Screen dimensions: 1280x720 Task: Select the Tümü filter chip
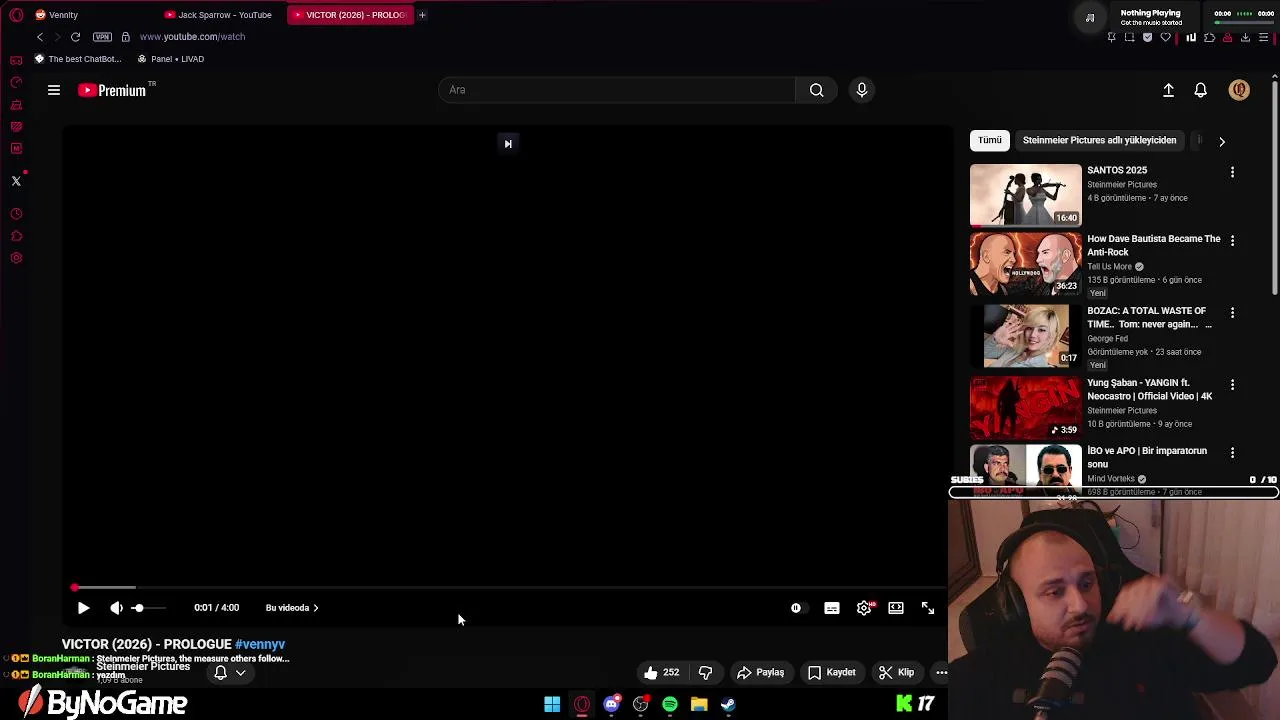[x=990, y=141]
